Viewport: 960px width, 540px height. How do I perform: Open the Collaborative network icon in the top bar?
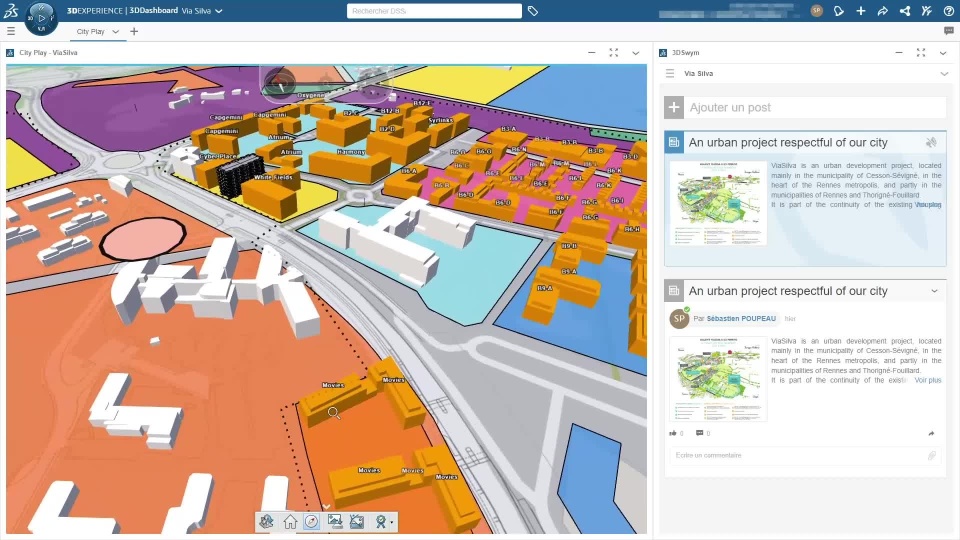click(x=904, y=11)
